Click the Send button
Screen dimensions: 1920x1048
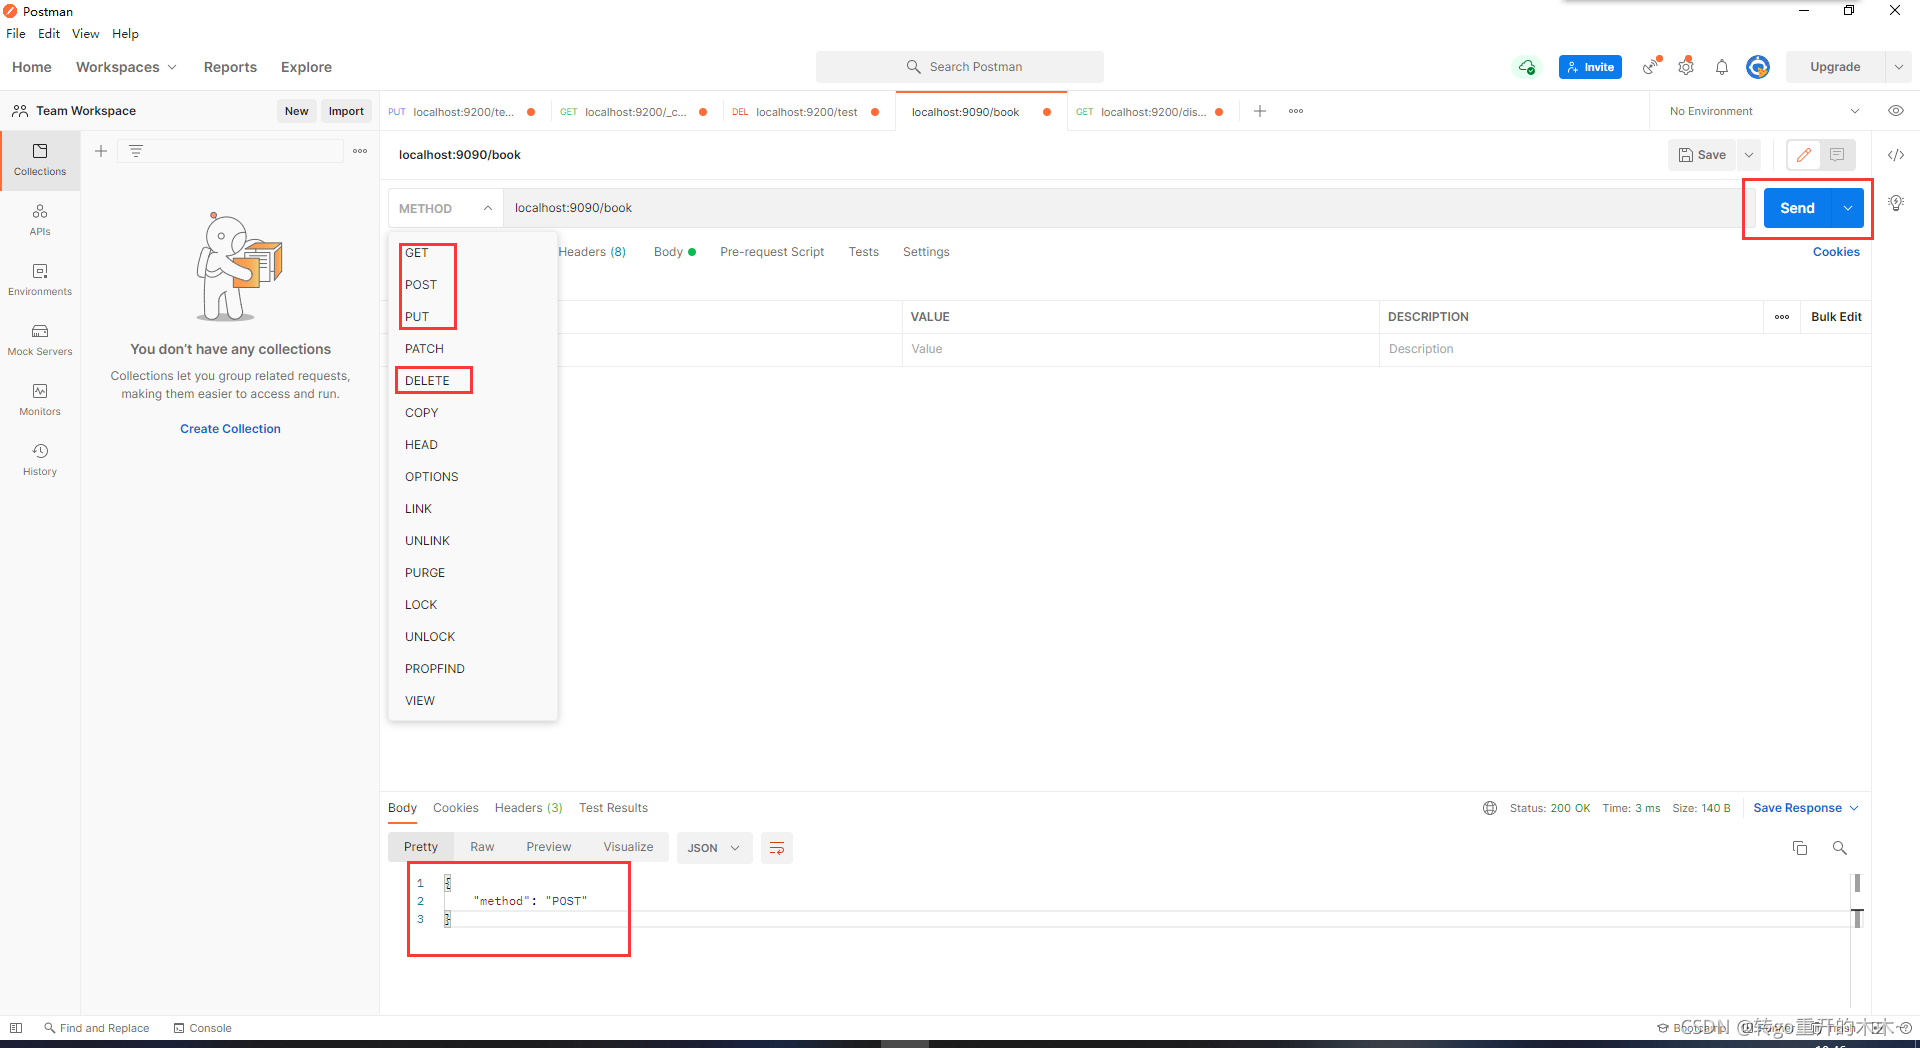[x=1797, y=208]
